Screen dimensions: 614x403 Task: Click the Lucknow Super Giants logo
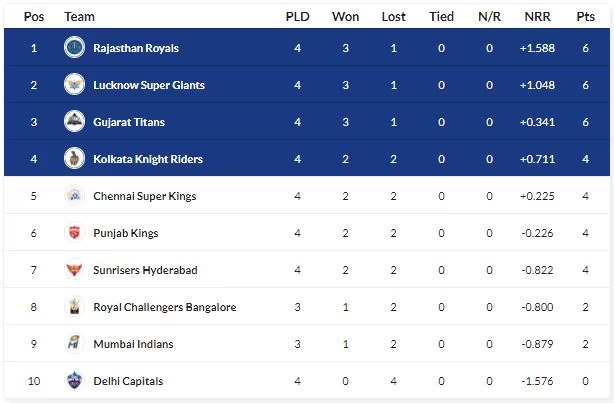74,84
